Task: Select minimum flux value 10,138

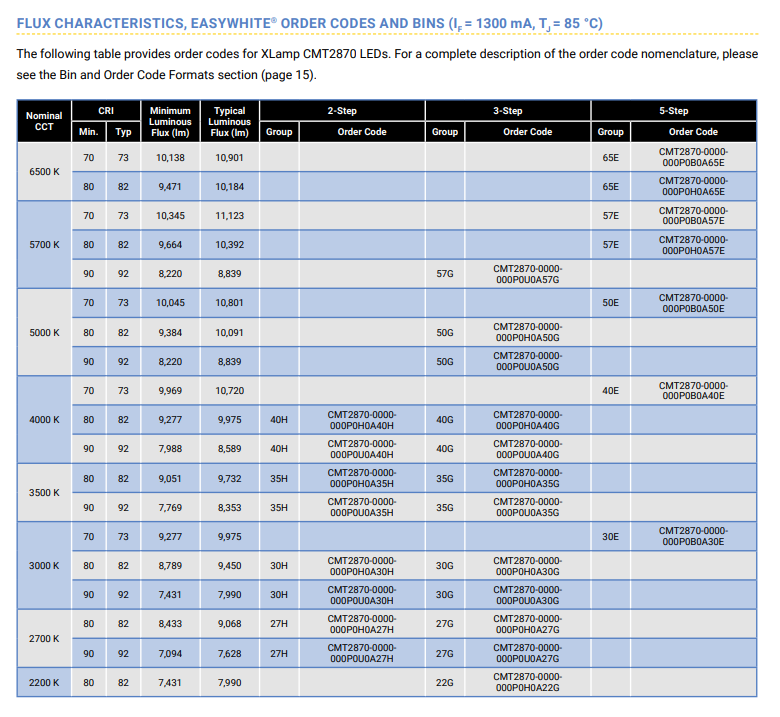Action: point(170,158)
